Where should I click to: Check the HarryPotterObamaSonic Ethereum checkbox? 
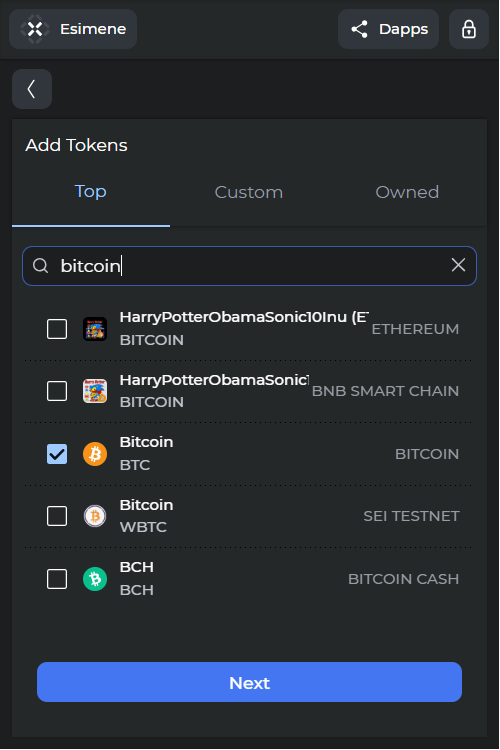(x=57, y=329)
